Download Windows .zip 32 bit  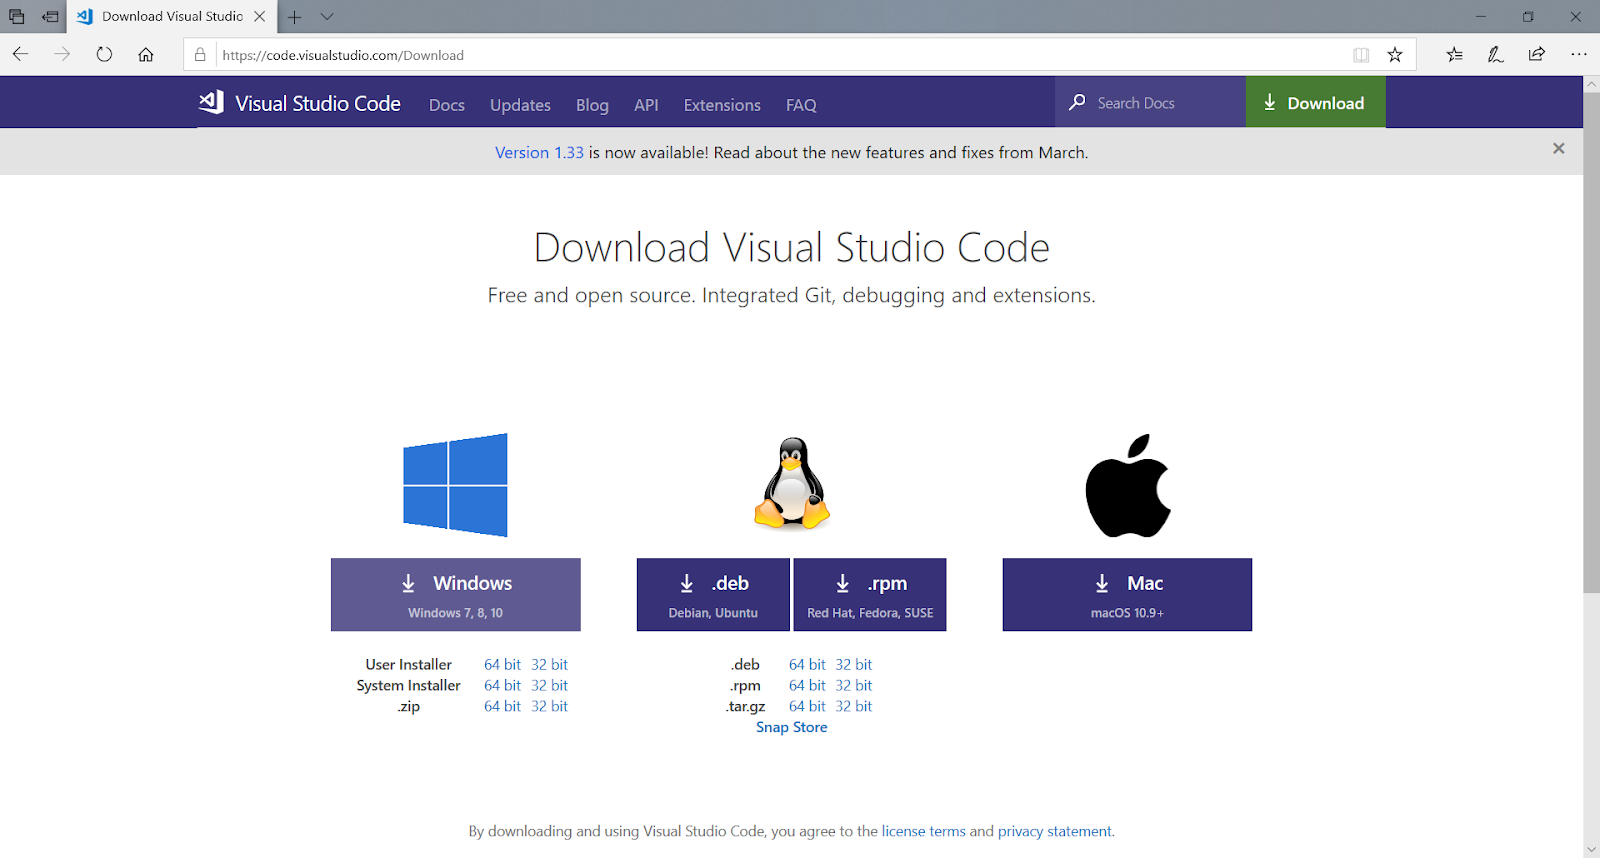pos(549,706)
